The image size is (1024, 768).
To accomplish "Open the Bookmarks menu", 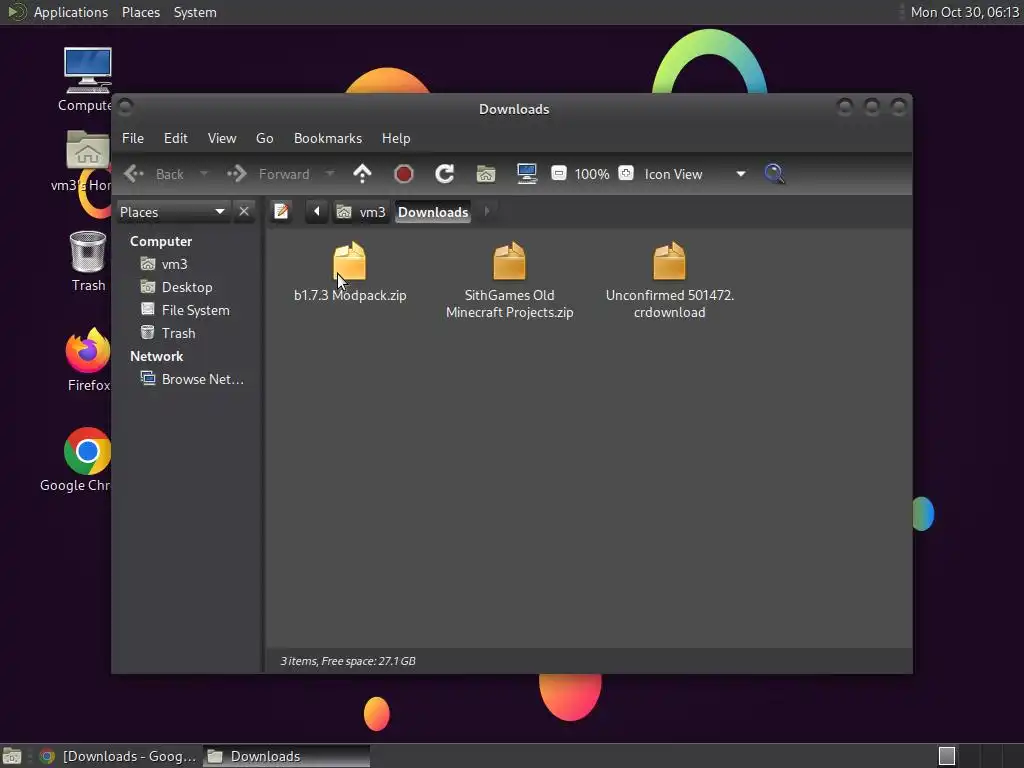I will tap(328, 138).
